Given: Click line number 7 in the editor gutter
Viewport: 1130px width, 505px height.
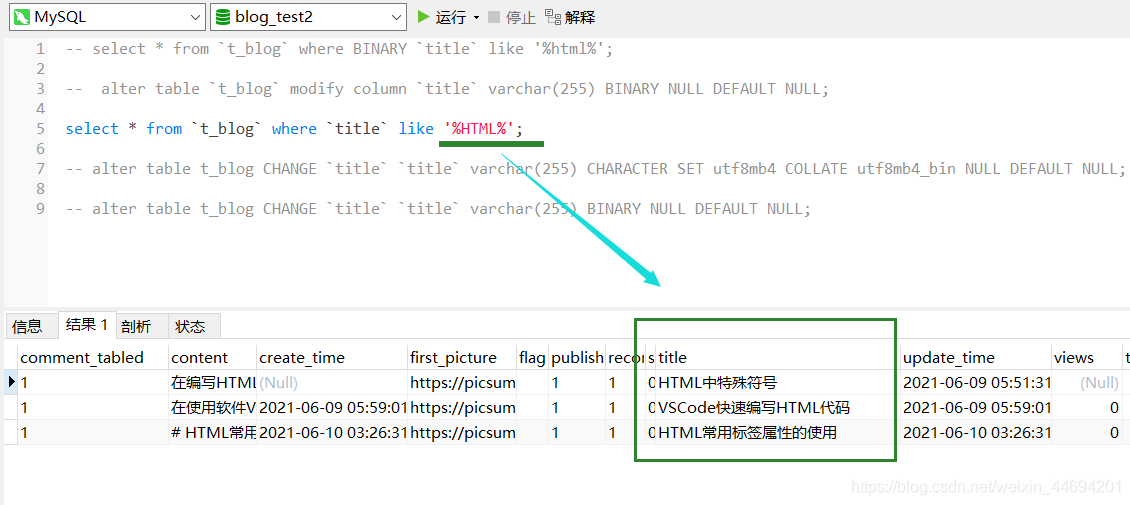Looking at the screenshot, I should tap(40, 168).
